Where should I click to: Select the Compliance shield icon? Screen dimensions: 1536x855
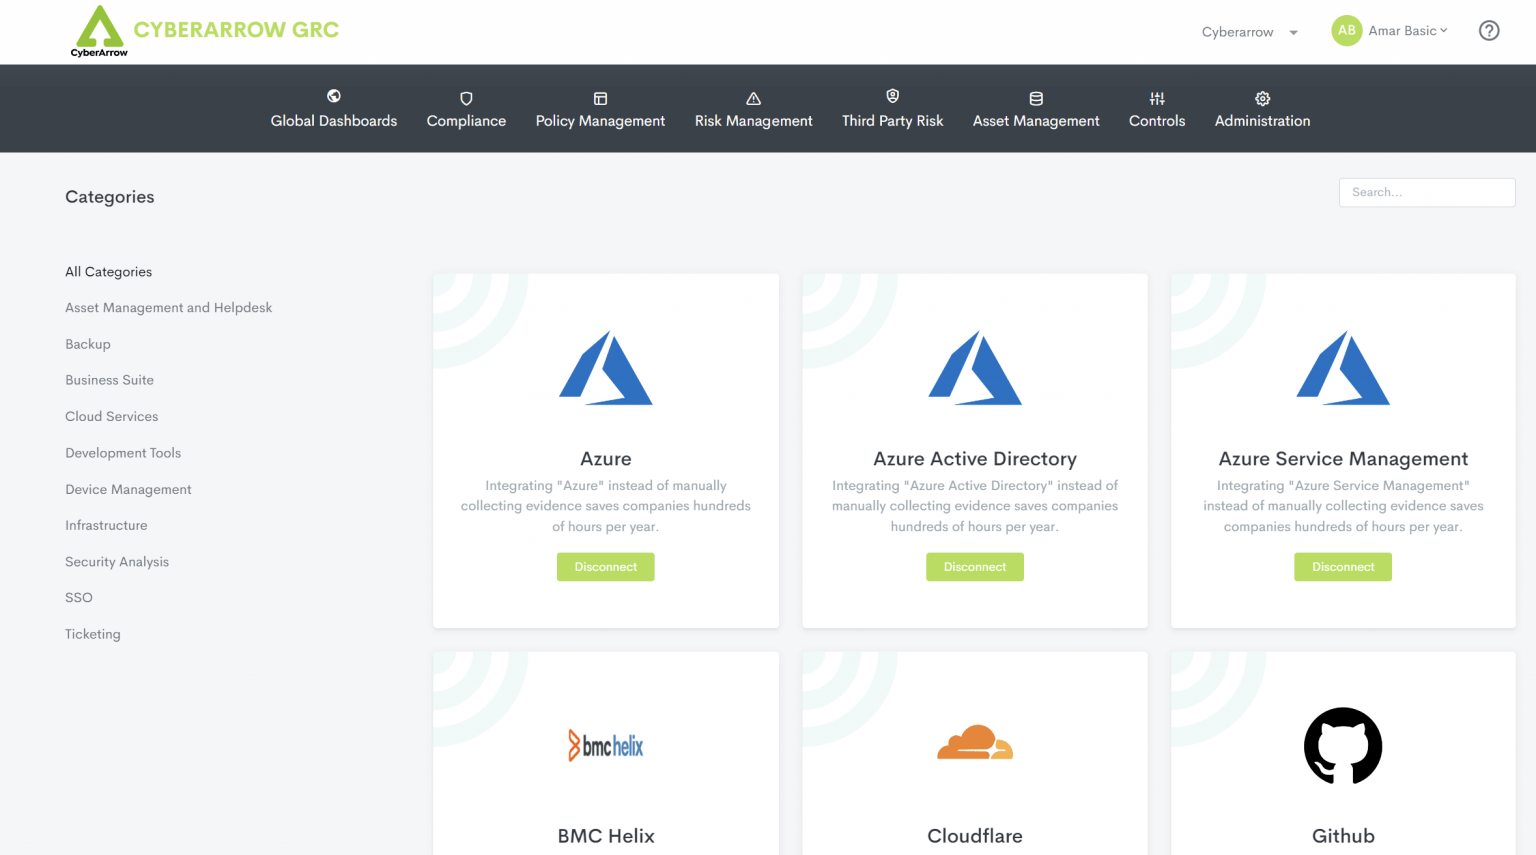(466, 97)
